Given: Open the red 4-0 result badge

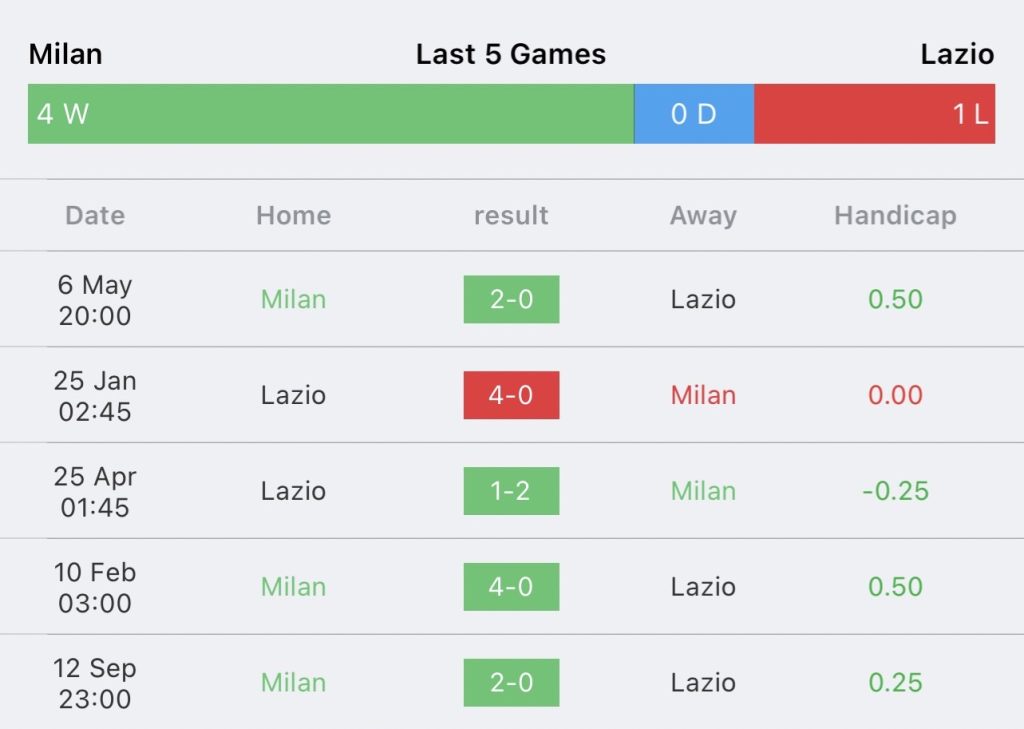Looking at the screenshot, I should pyautogui.click(x=511, y=395).
